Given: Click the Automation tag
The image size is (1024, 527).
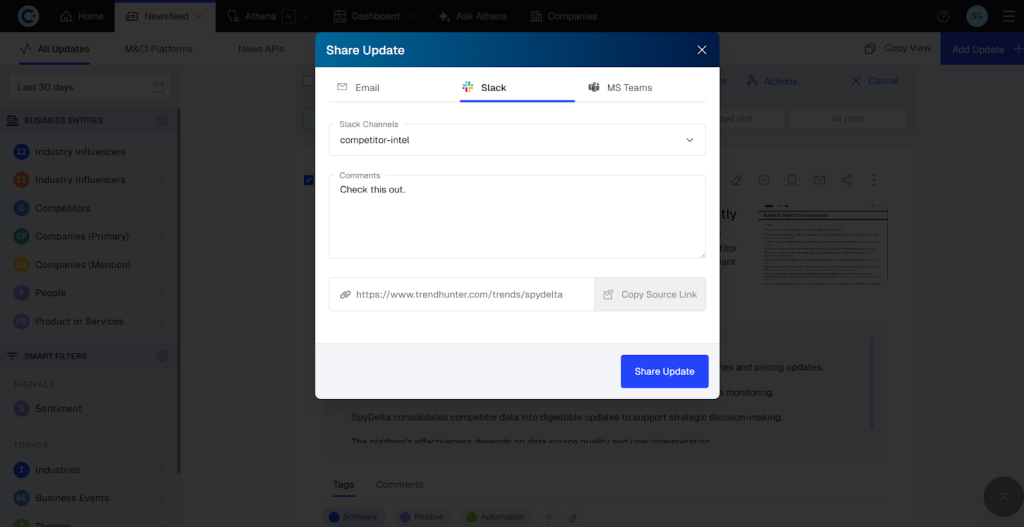Looking at the screenshot, I should pyautogui.click(x=496, y=517).
